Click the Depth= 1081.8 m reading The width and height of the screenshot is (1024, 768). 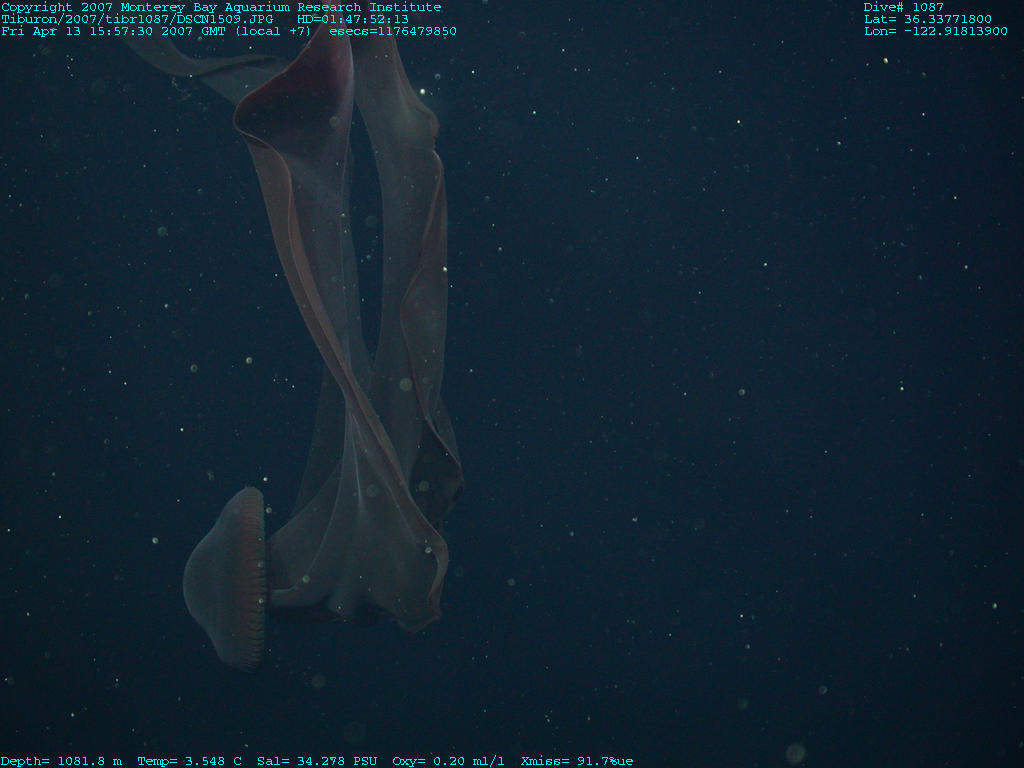click(x=61, y=761)
